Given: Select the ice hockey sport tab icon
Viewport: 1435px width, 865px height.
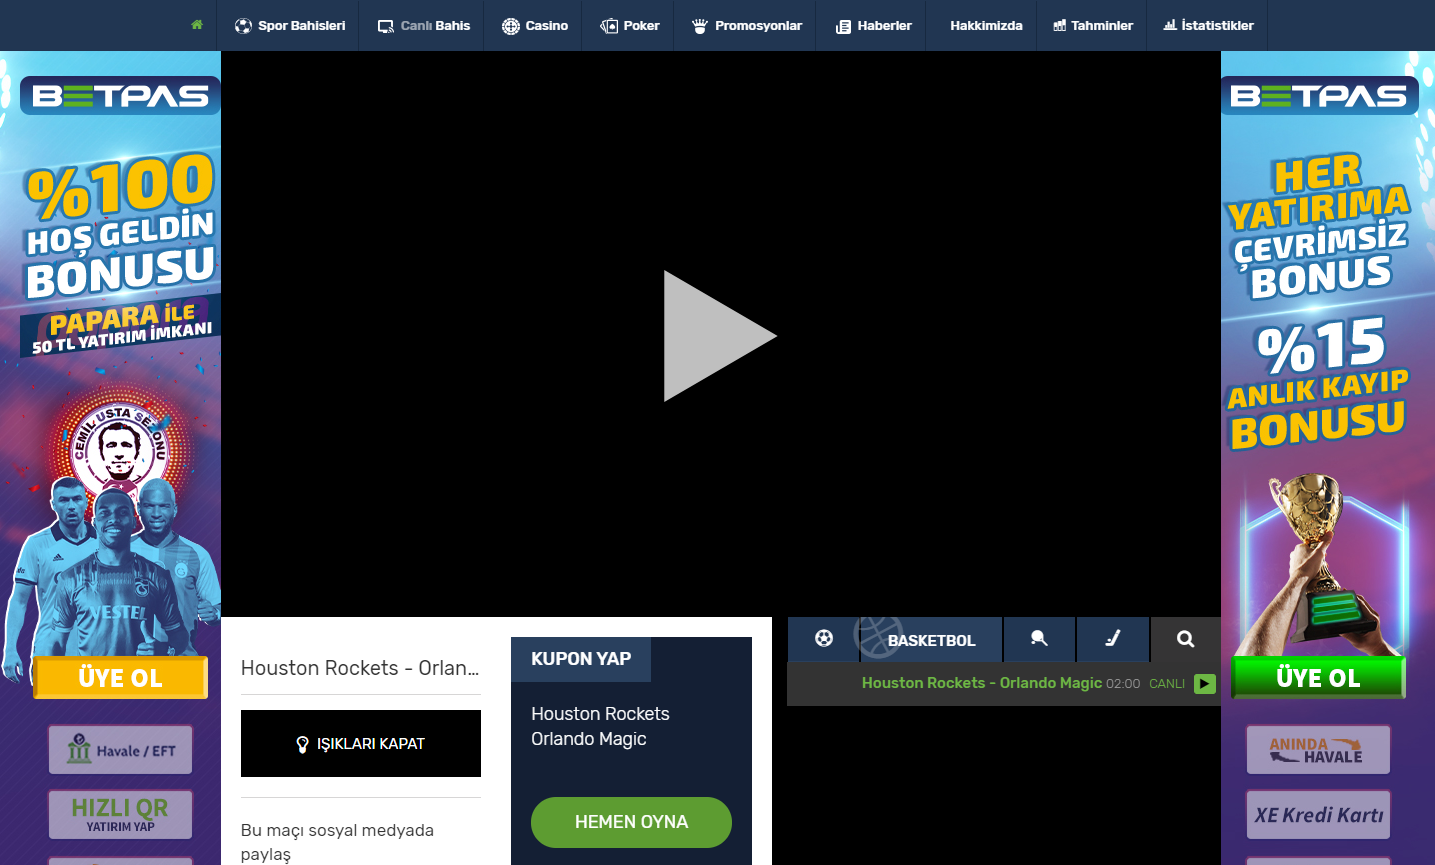Looking at the screenshot, I should coord(1113,638).
